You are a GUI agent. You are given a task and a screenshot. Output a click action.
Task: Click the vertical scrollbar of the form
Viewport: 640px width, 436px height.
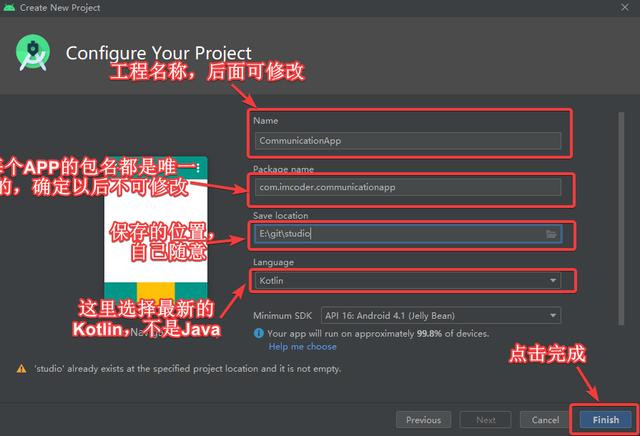click(621, 218)
